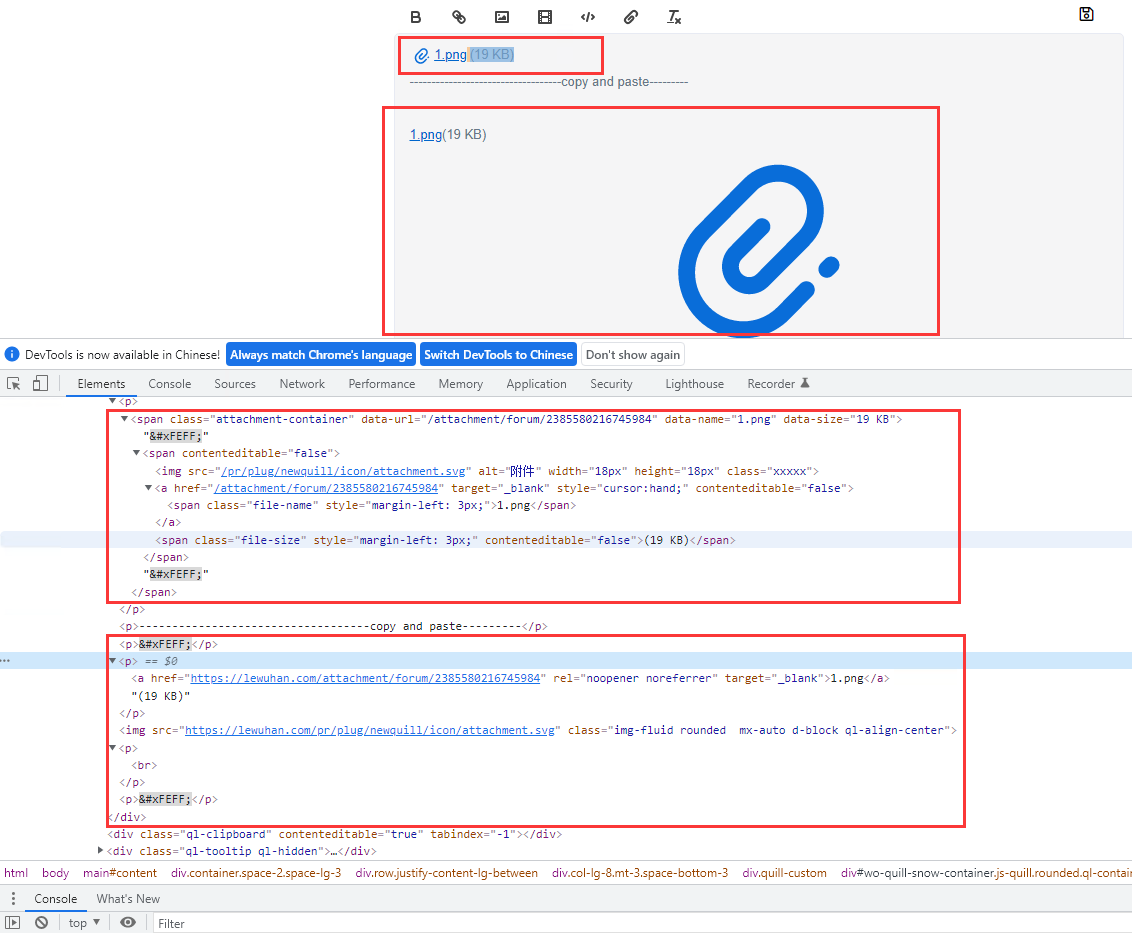Click the ellipsis beside the selected DOM node
Image resolution: width=1132 pixels, height=933 pixels.
6,661
